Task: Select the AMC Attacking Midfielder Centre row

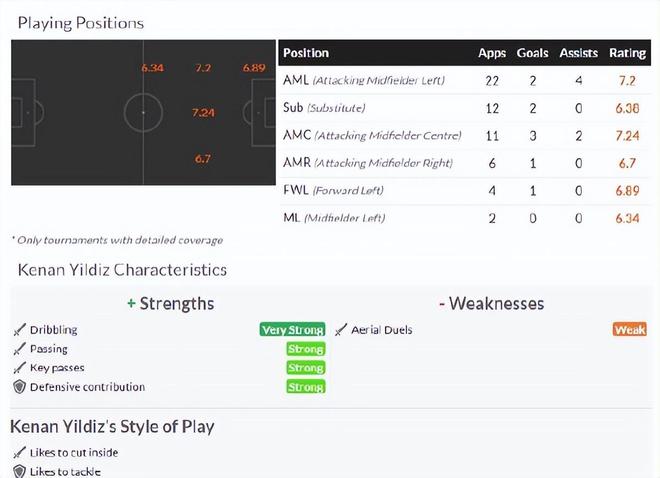Action: [372, 135]
